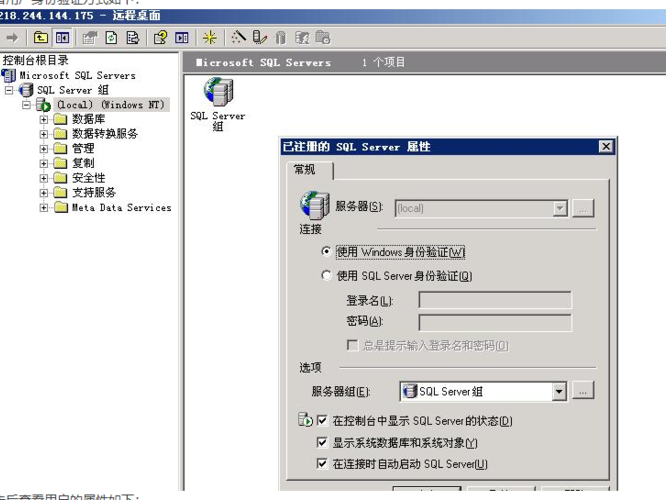This screenshot has width=666, height=500.
Task: Open the 服务器 (local) dropdown arrow
Action: [x=560, y=208]
